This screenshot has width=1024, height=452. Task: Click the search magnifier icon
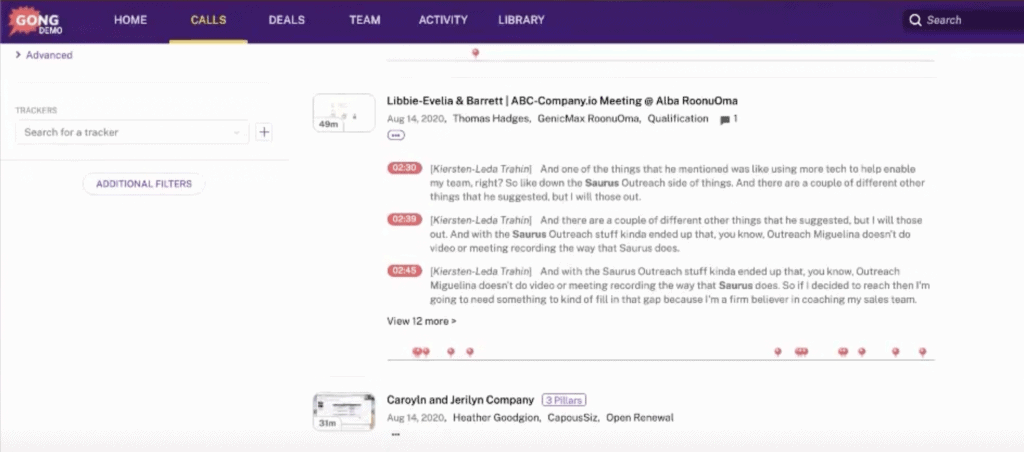point(914,20)
